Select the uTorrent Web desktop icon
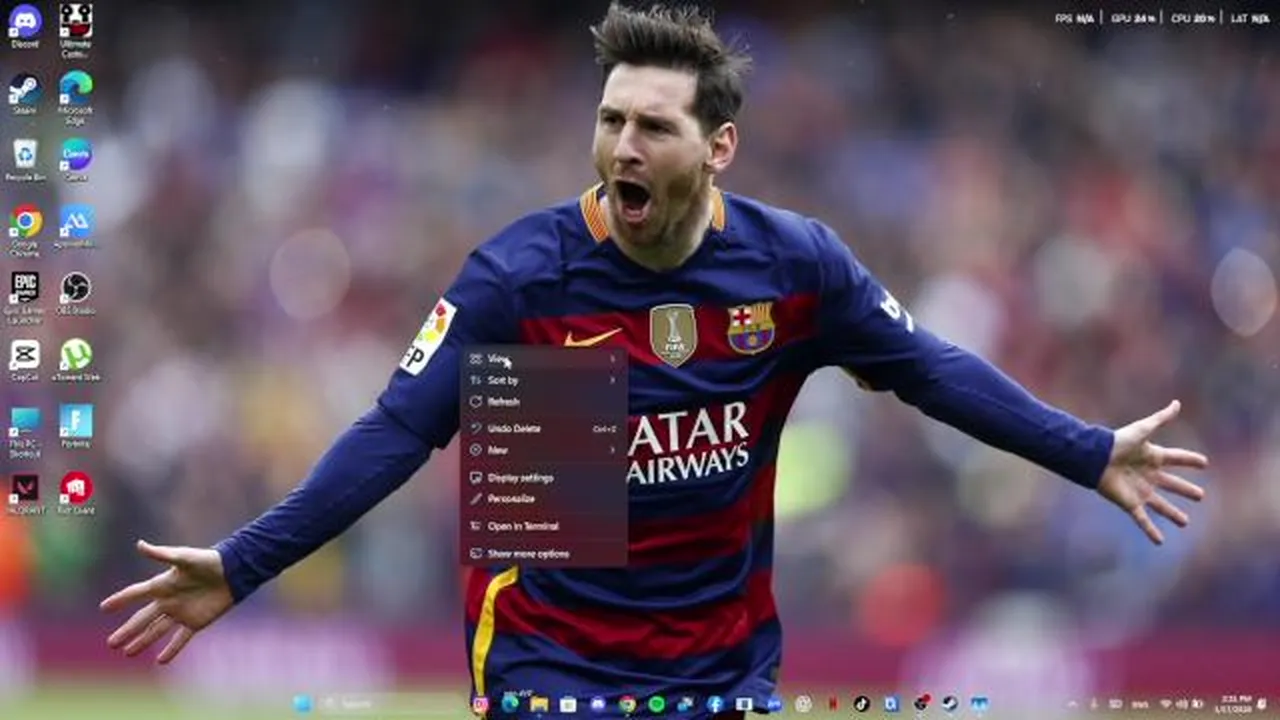Image resolution: width=1280 pixels, height=720 pixels. [x=75, y=360]
